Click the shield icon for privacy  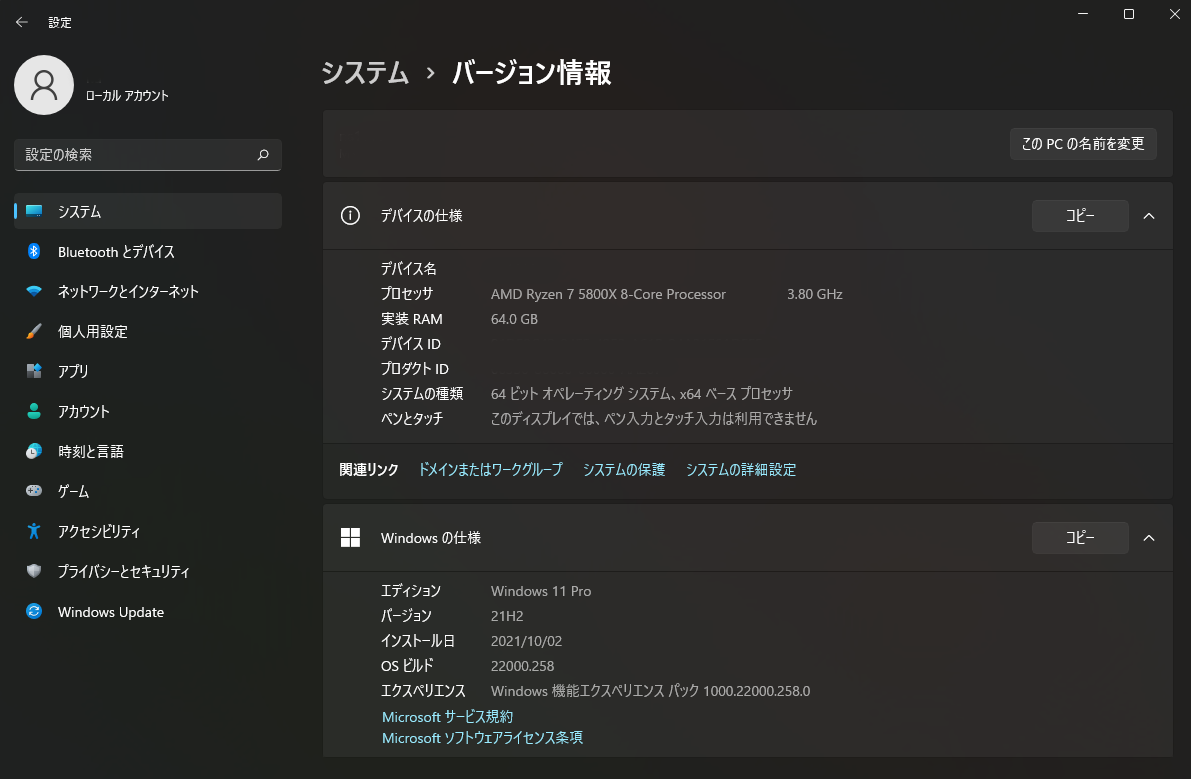(34, 571)
